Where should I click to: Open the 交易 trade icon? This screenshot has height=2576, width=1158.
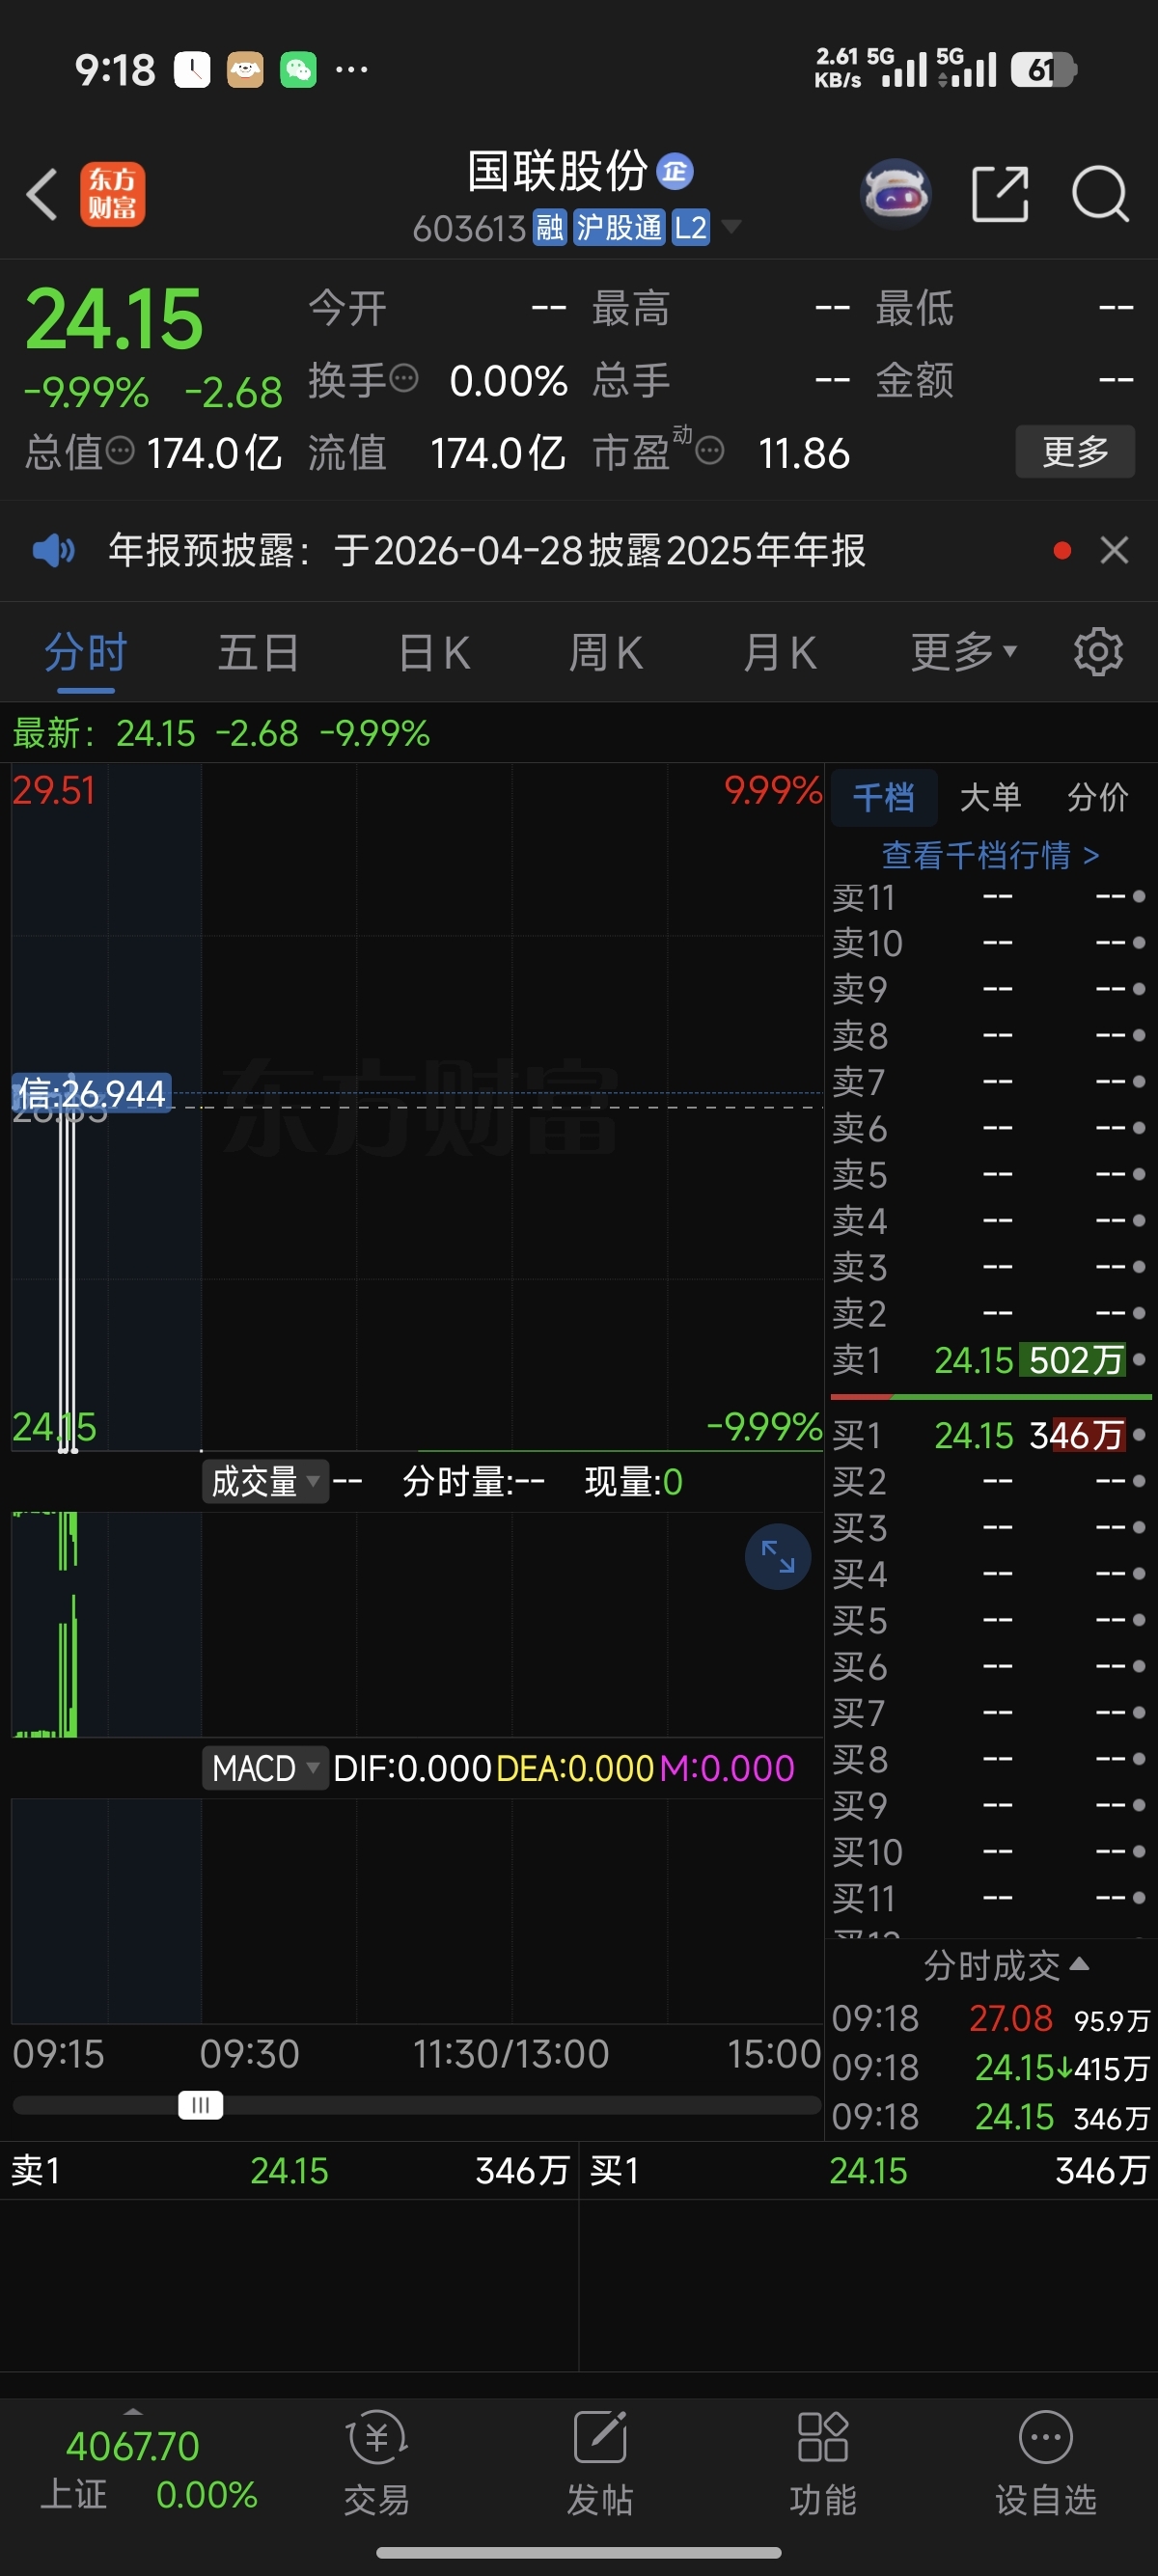coord(377,2463)
